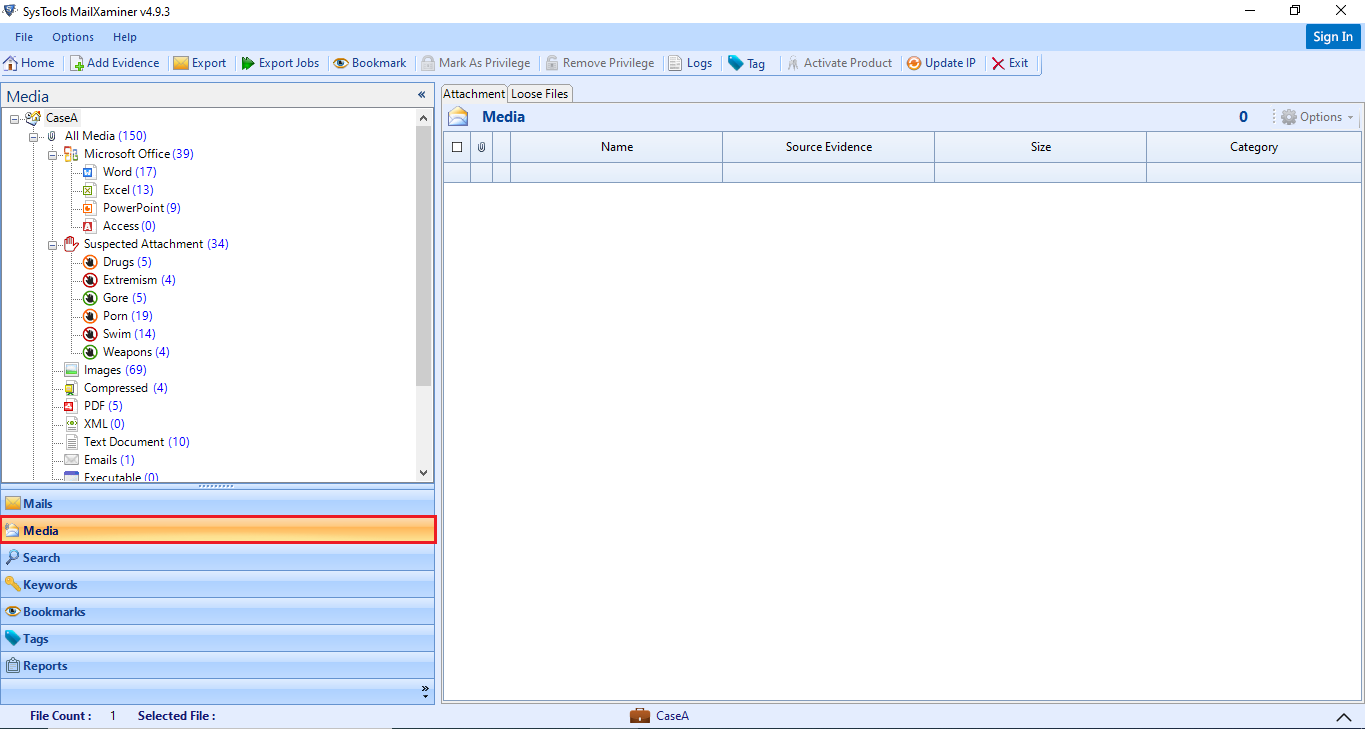
Task: Open the Search navigation pane
Action: click(218, 558)
